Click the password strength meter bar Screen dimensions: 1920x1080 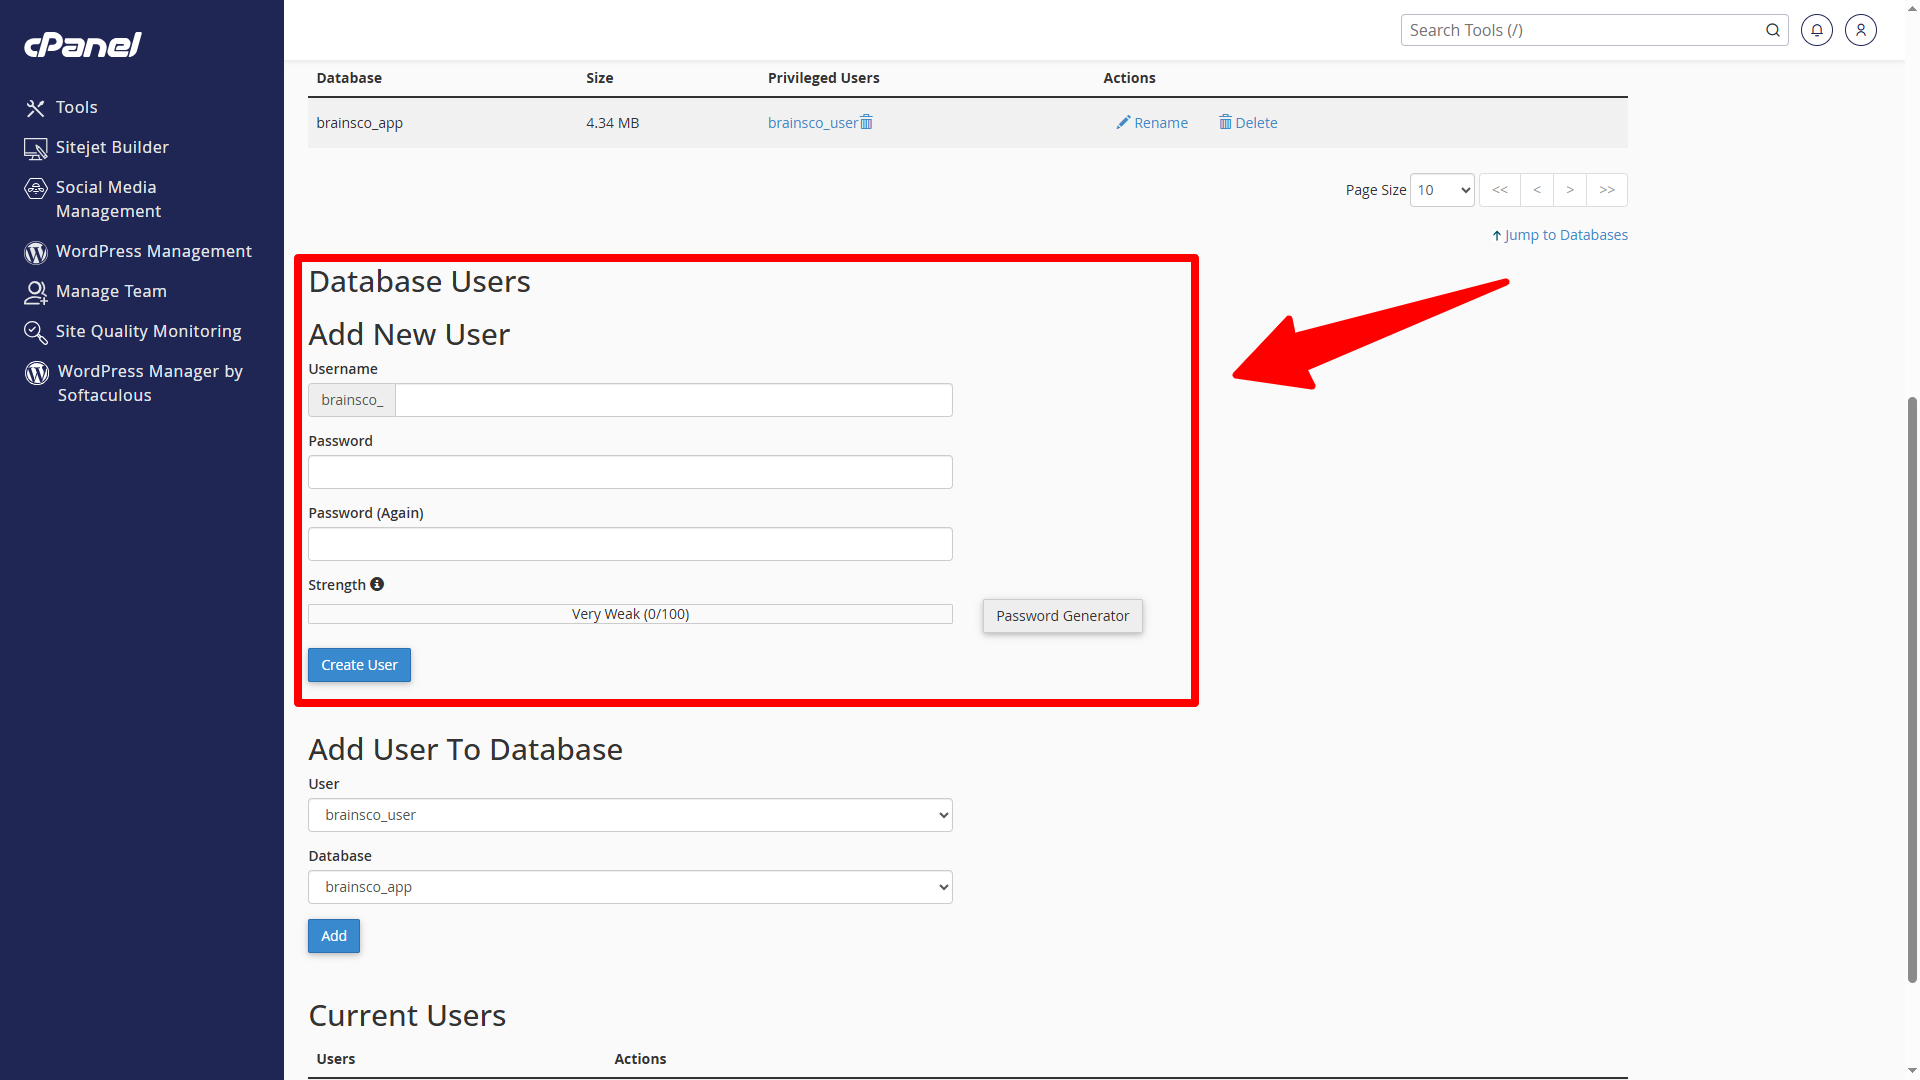point(630,614)
